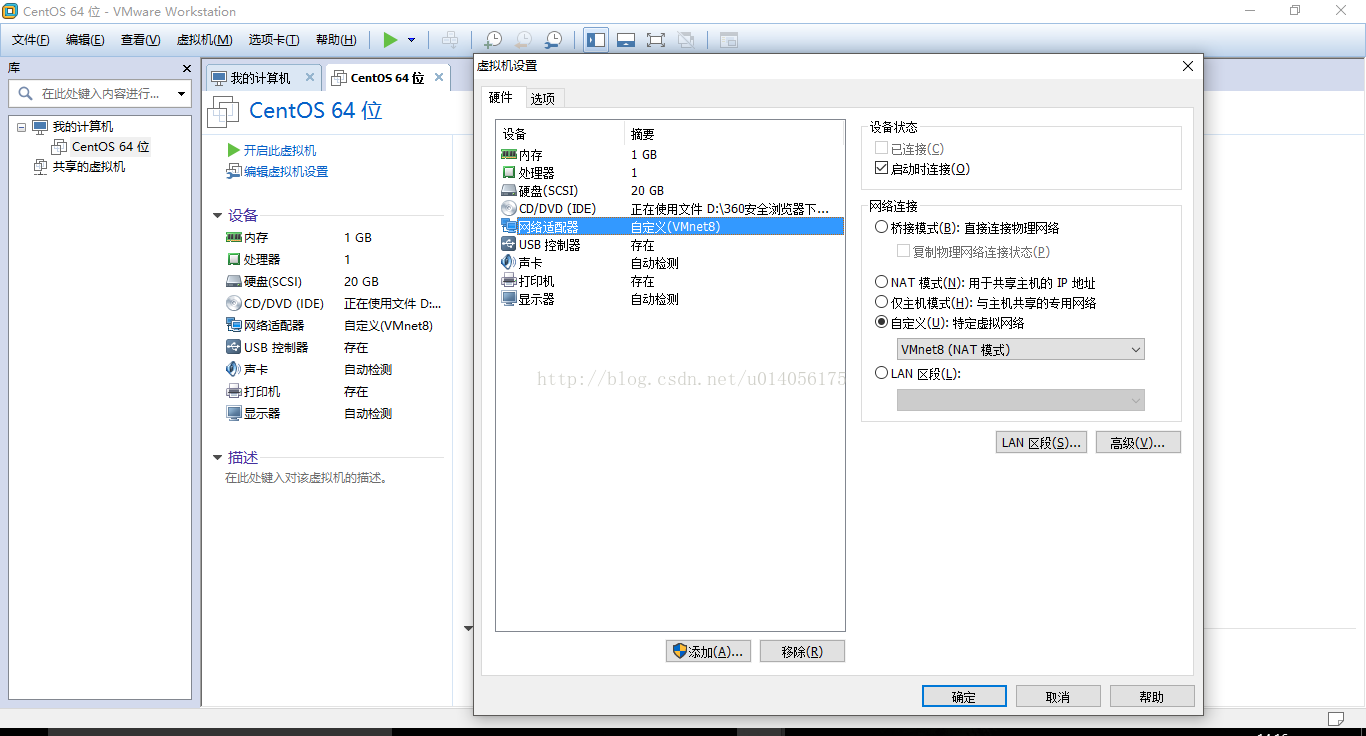Collapse the 描述 section triangle
The image size is (1366, 736).
click(217, 457)
